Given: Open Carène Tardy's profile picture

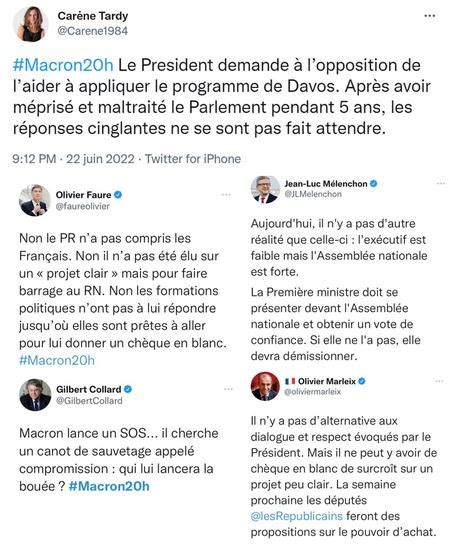Looking at the screenshot, I should pyautogui.click(x=31, y=24).
